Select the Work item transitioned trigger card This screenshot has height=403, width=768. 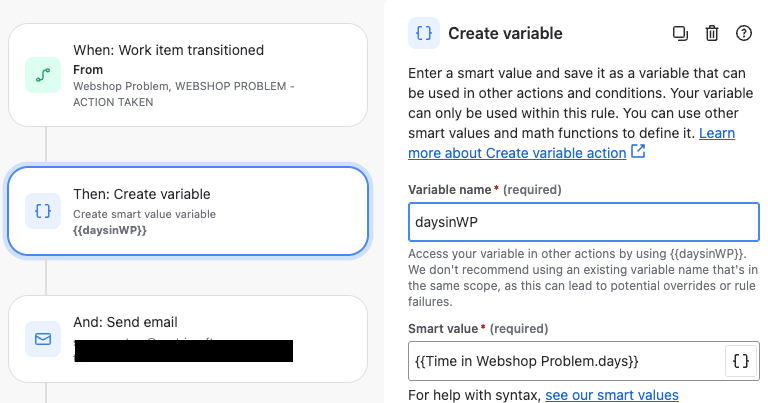tap(188, 75)
